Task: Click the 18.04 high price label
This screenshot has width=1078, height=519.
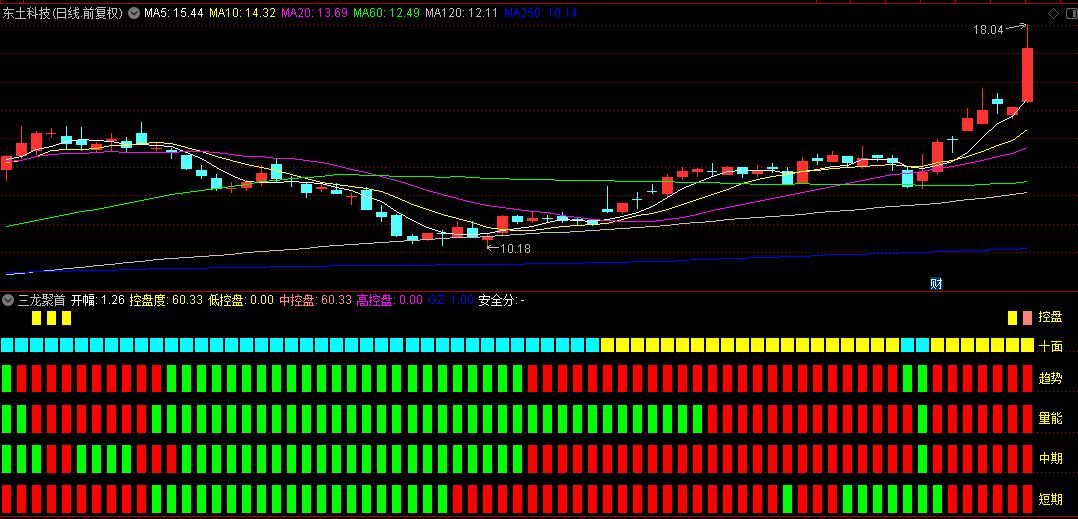Action: coord(988,30)
